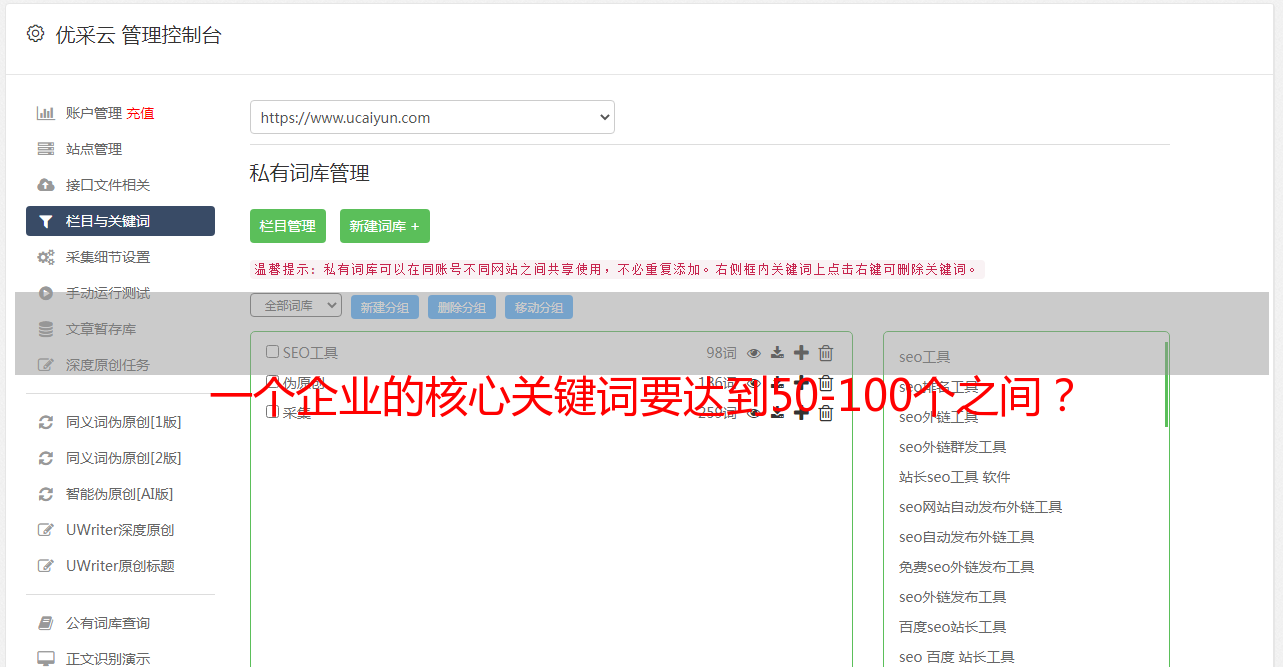Click the book icon for 公有词库查询
Viewport: 1283px width, 667px height.
(45, 623)
